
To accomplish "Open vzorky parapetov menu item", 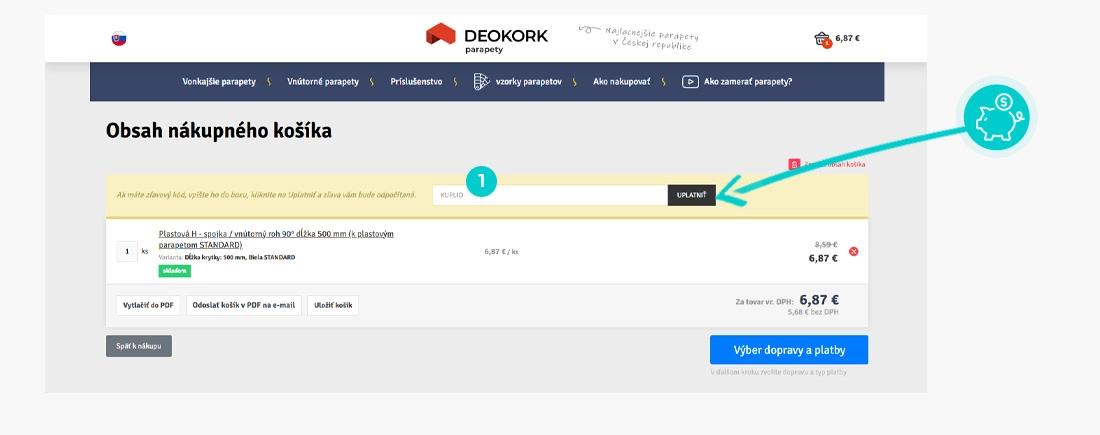I will point(528,81).
